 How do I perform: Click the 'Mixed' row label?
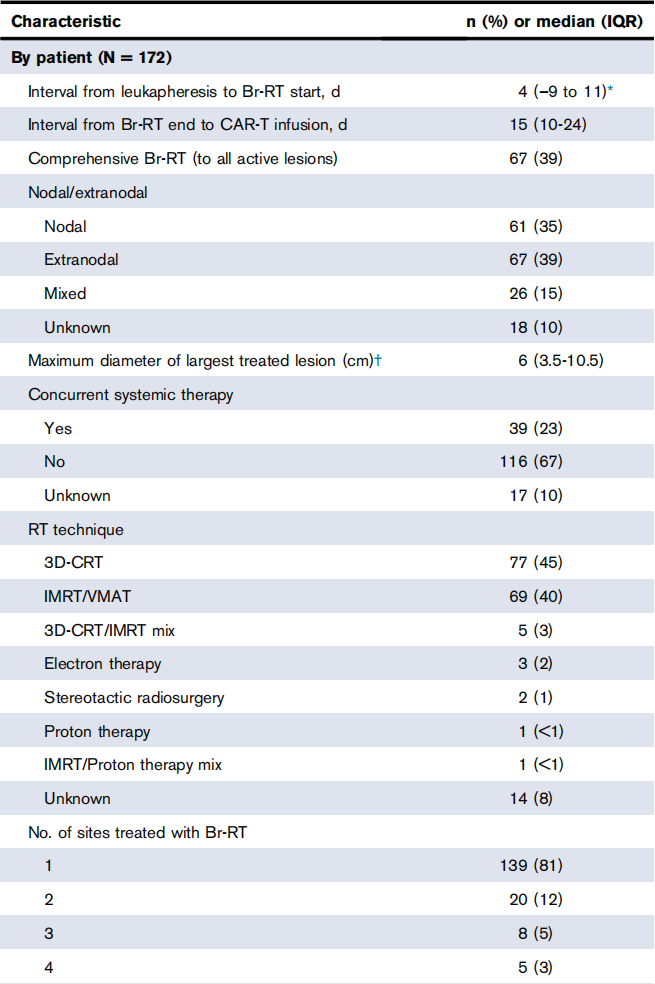[65, 293]
